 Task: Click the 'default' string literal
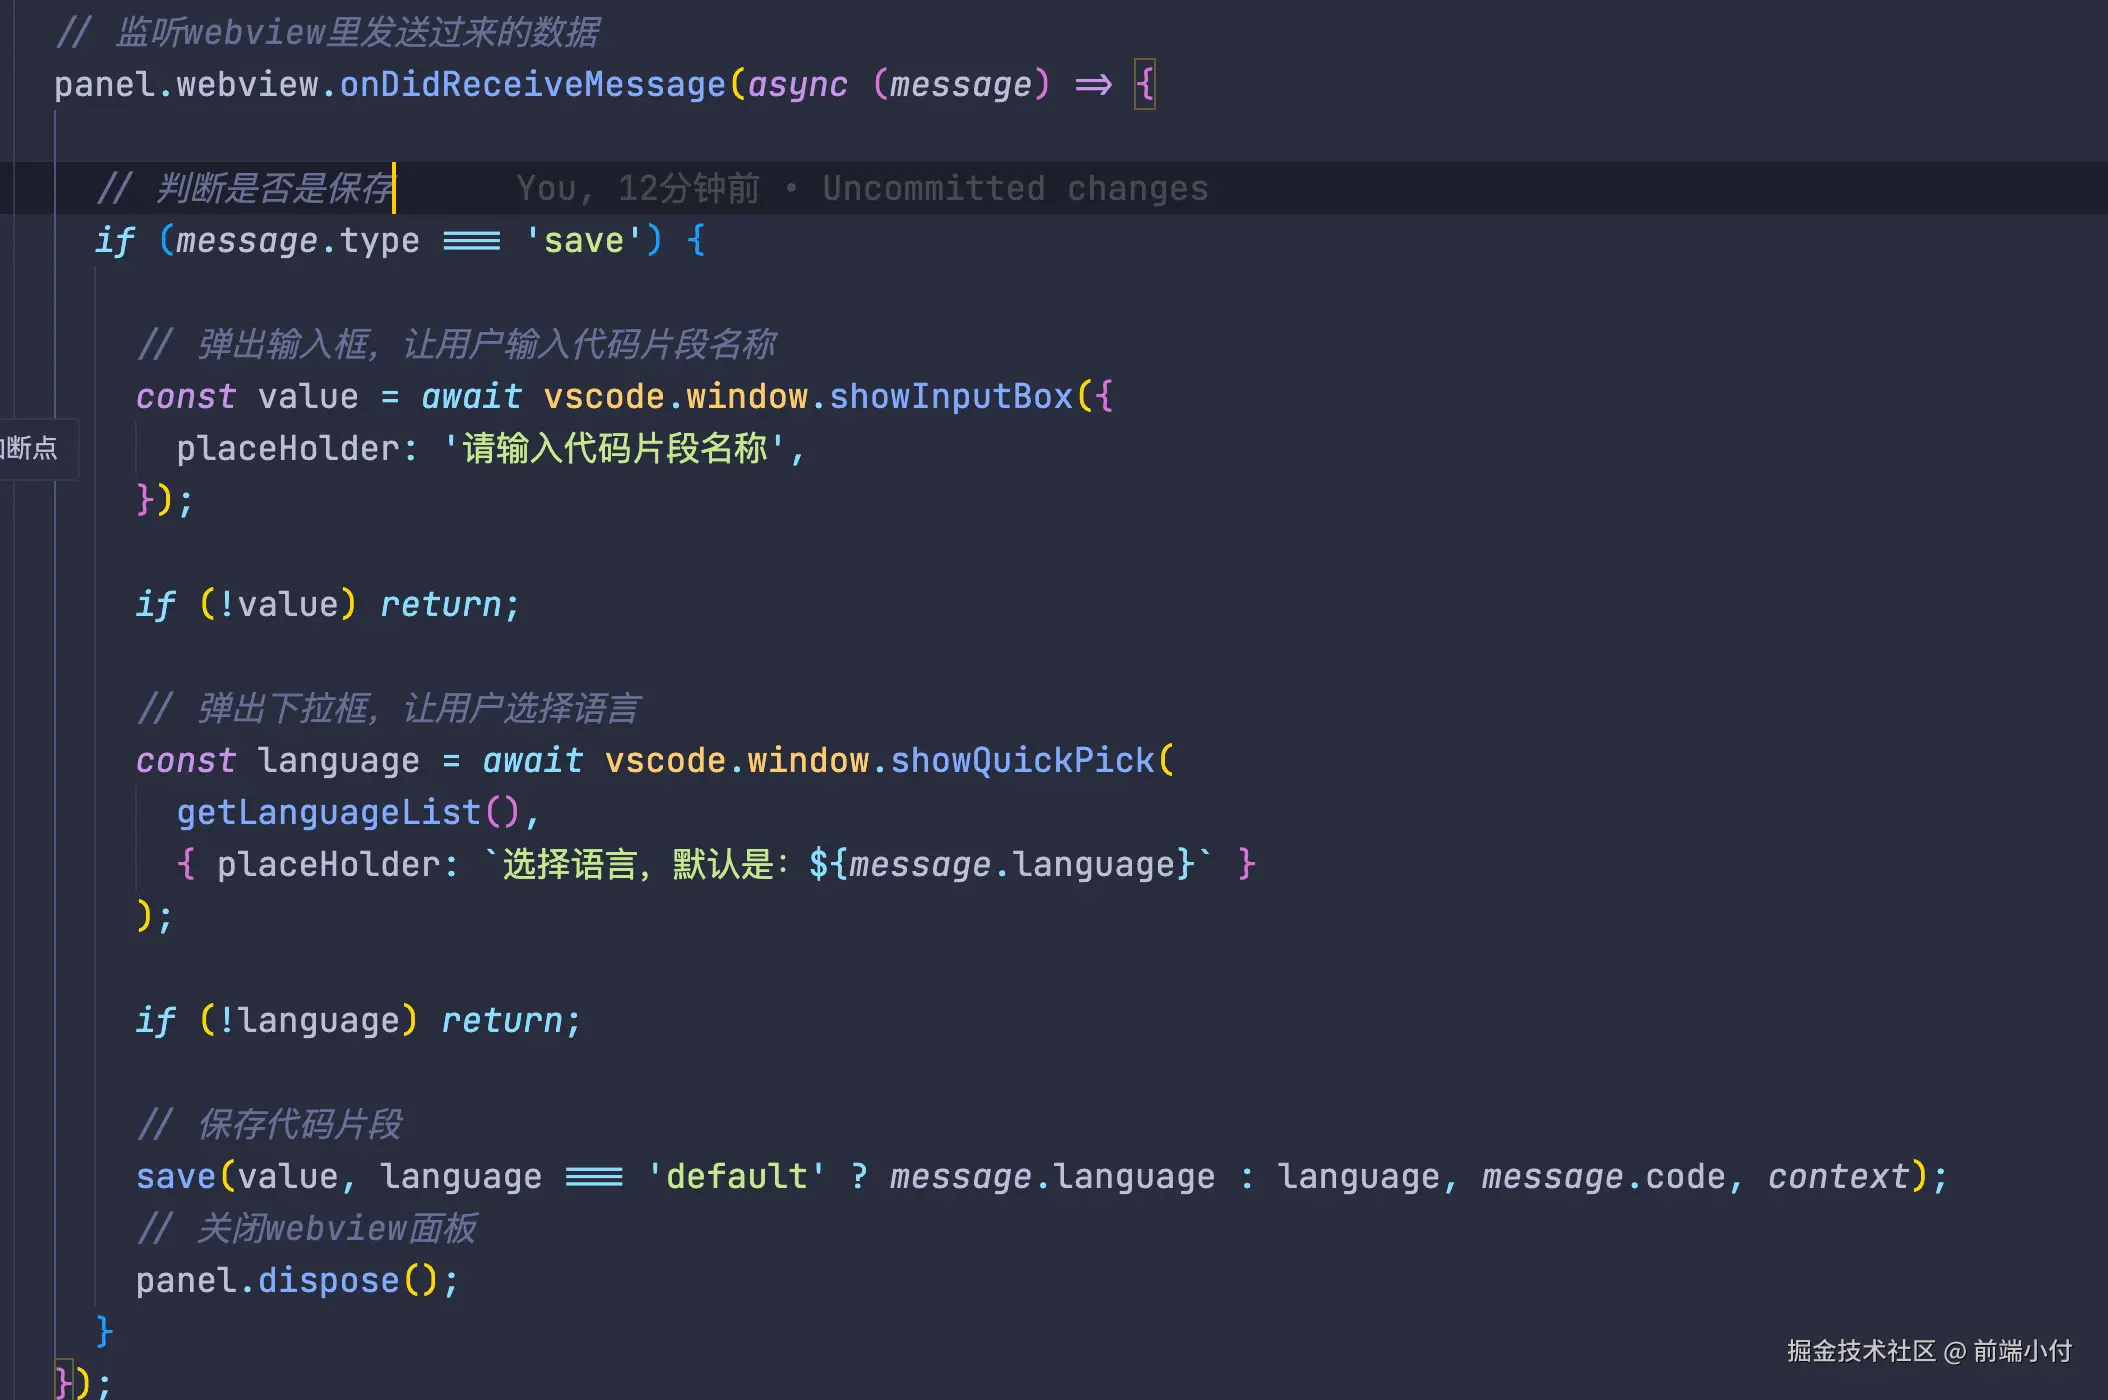click(x=736, y=1177)
